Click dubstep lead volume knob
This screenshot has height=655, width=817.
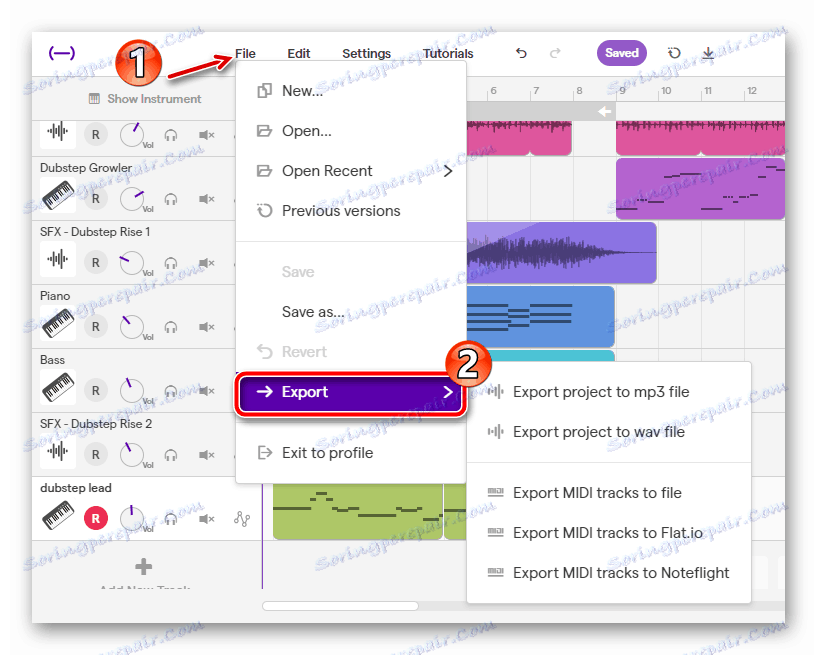(131, 517)
